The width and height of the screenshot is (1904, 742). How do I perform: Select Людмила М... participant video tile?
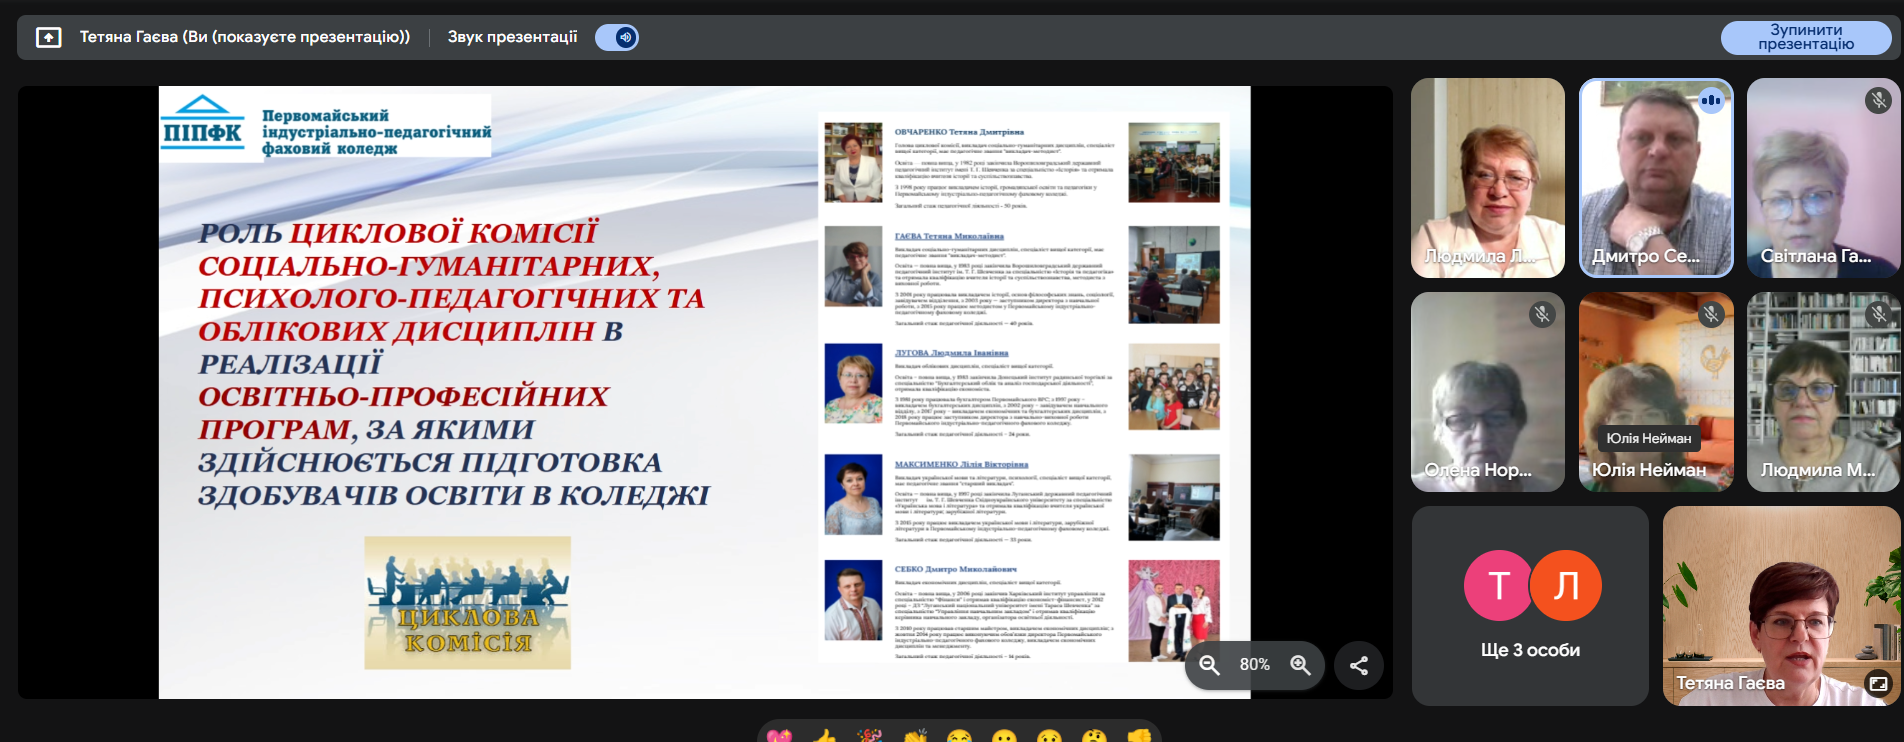point(1824,392)
